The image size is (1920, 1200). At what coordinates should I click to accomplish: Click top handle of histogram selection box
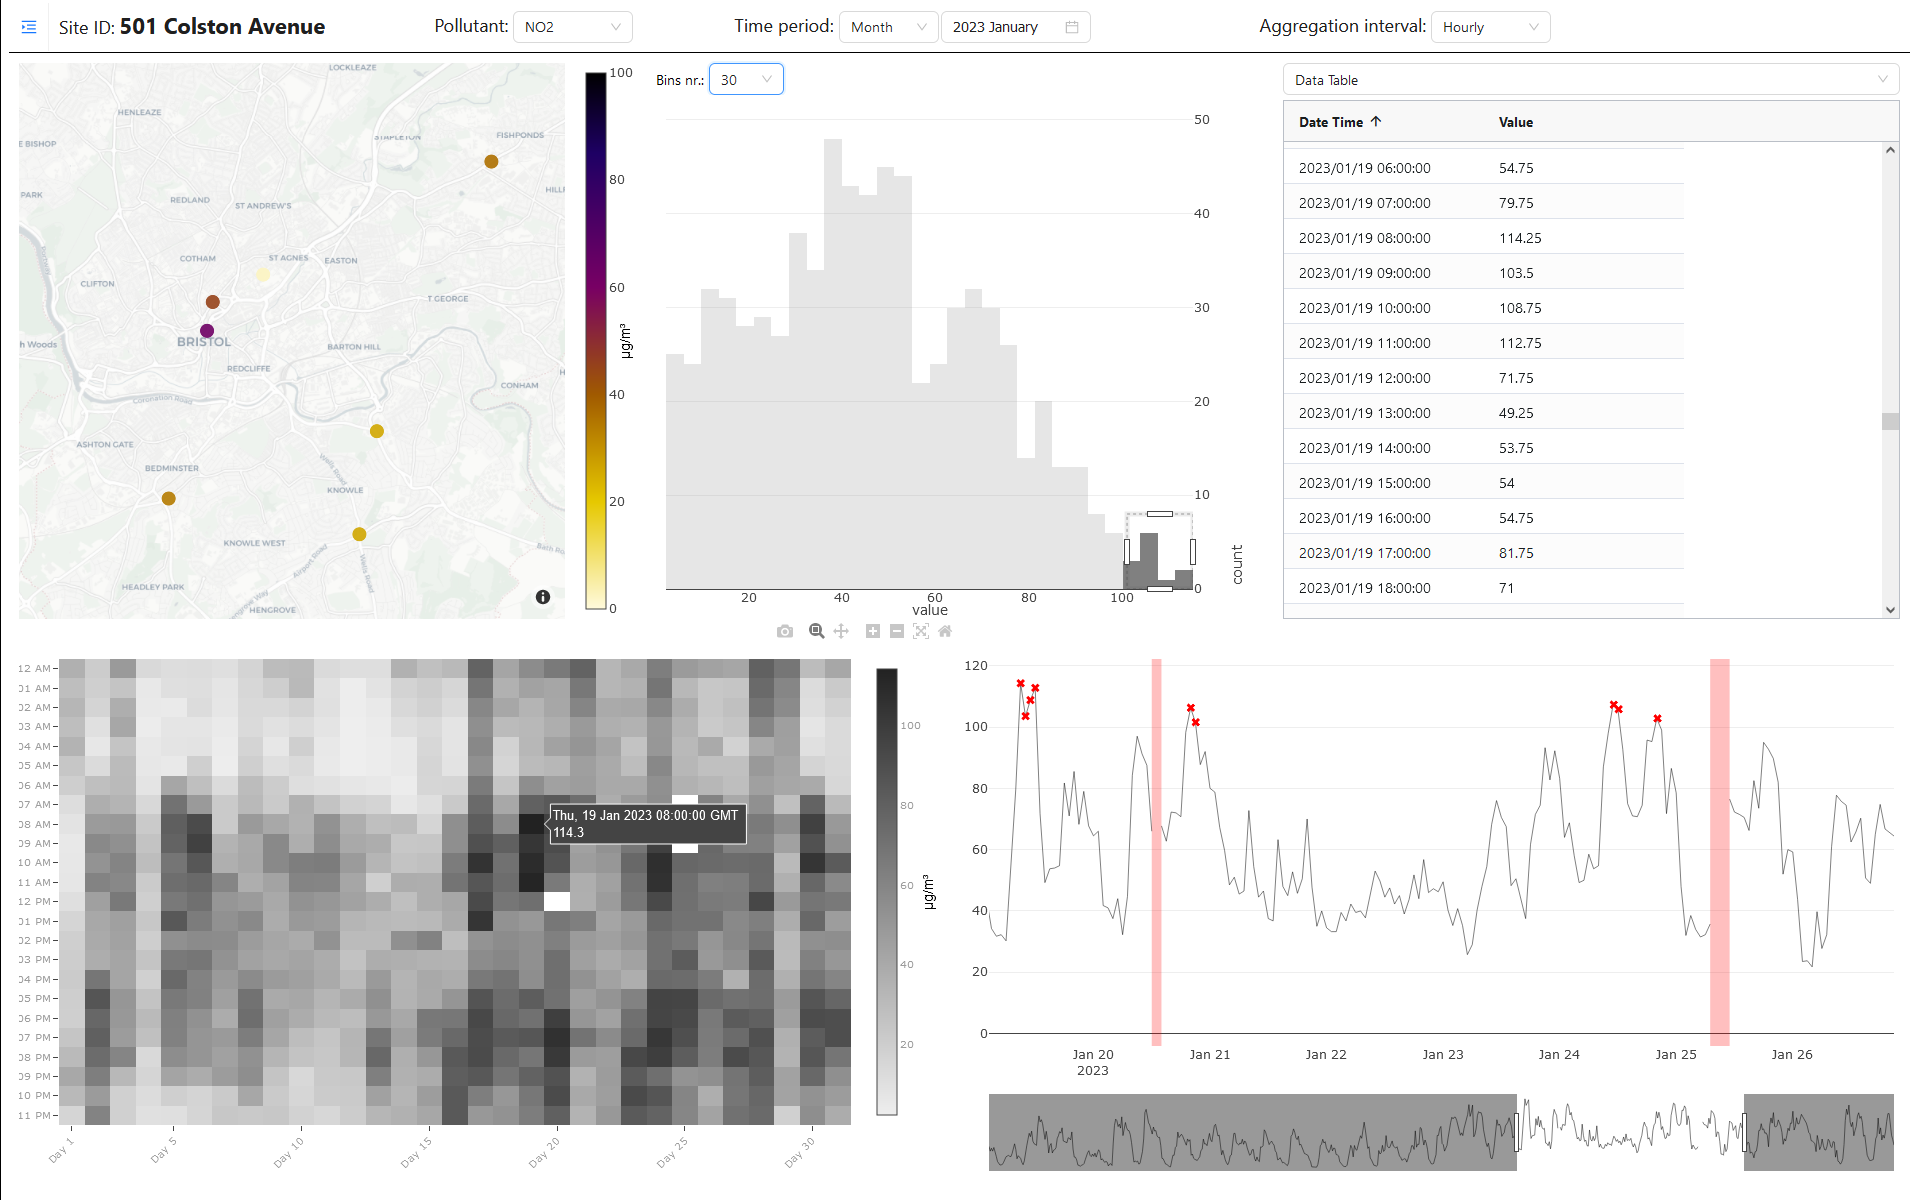[x=1160, y=514]
